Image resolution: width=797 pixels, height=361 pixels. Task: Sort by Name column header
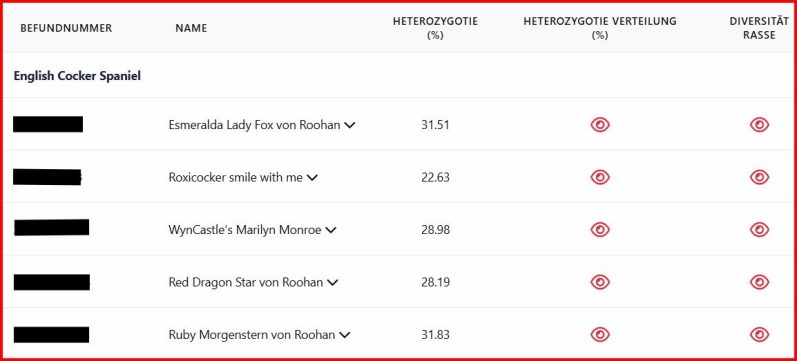pyautogui.click(x=191, y=28)
